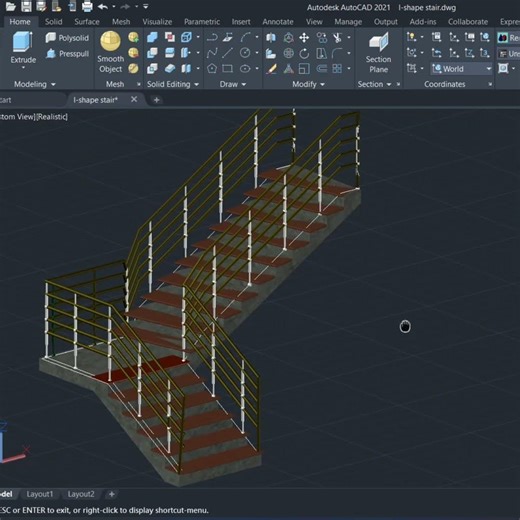The image size is (520, 520).
Task: Activate the Presspull tool
Action: click(68, 53)
